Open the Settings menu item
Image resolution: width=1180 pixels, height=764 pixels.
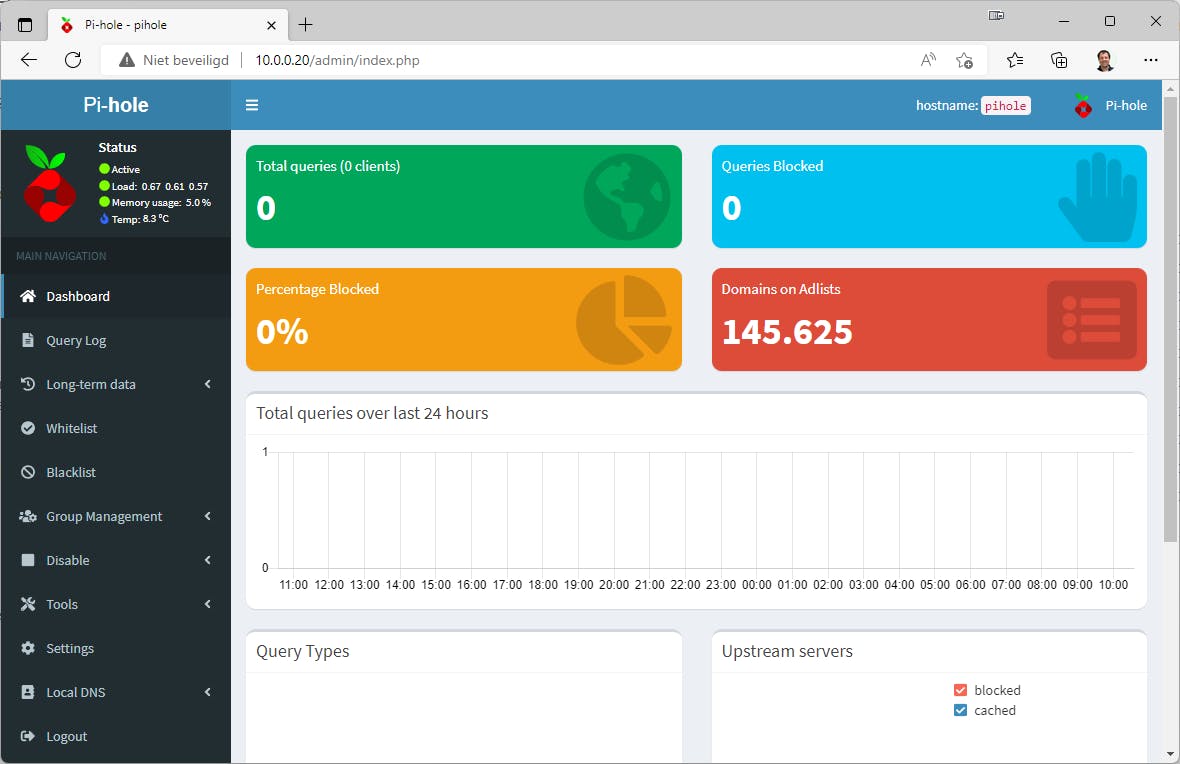[117, 648]
